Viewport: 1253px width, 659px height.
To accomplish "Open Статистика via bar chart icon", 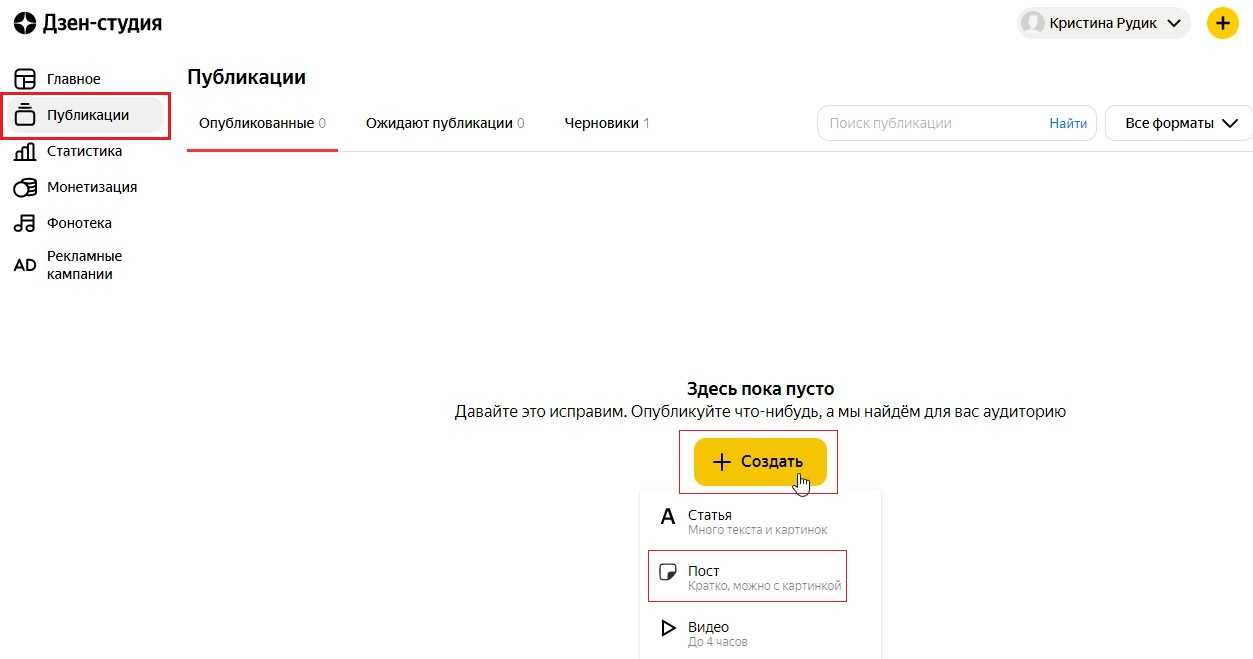I will (x=25, y=152).
